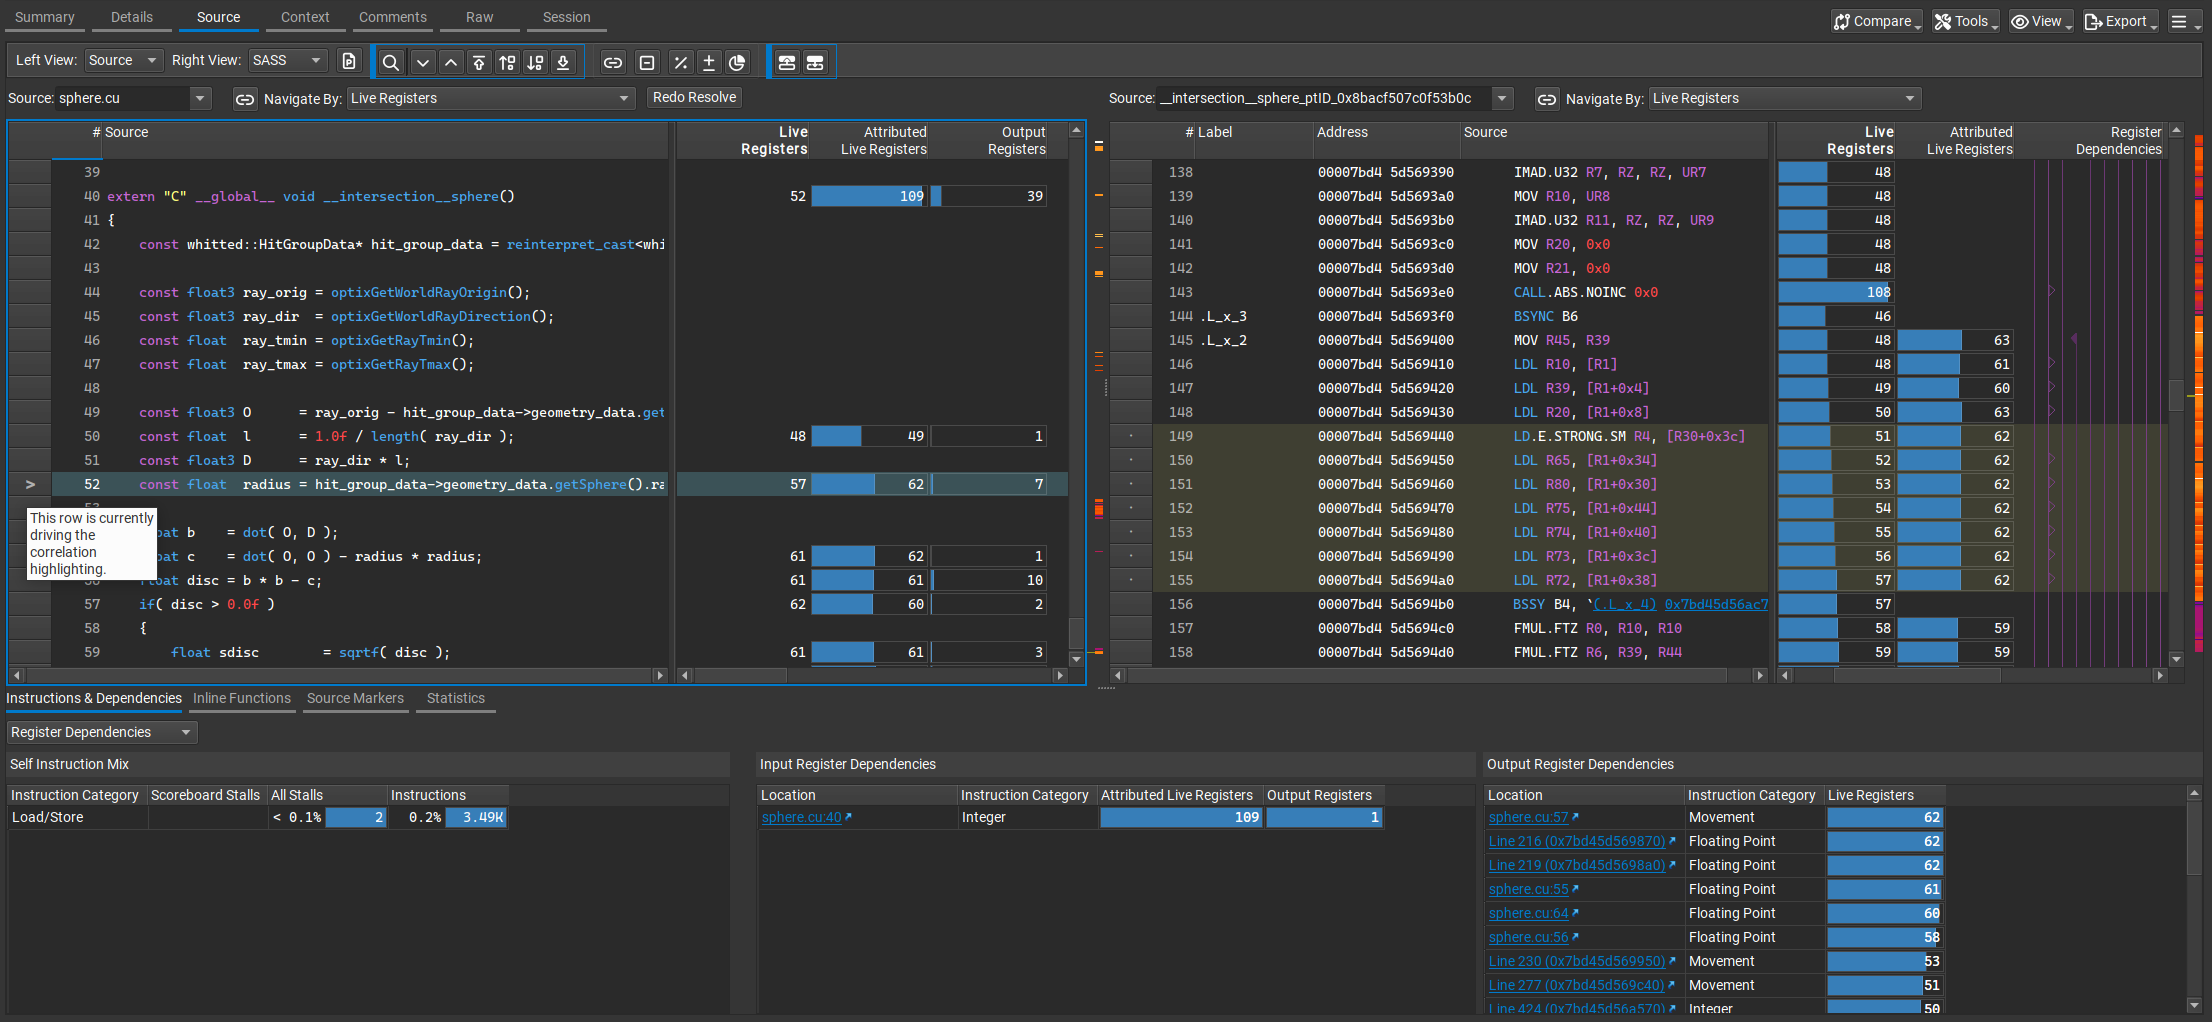This screenshot has width=2212, height=1022.
Task: Click the plus-minus value display icon
Action: pyautogui.click(x=709, y=61)
